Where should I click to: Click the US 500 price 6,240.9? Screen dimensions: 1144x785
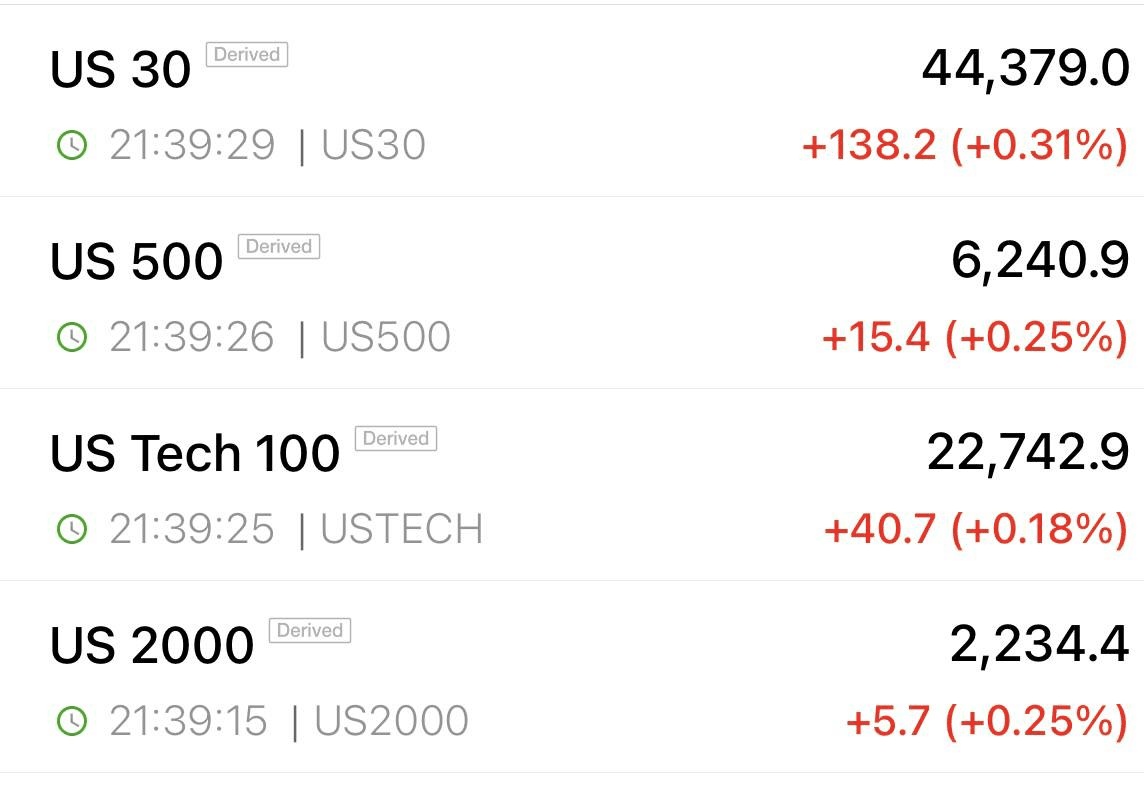1040,262
